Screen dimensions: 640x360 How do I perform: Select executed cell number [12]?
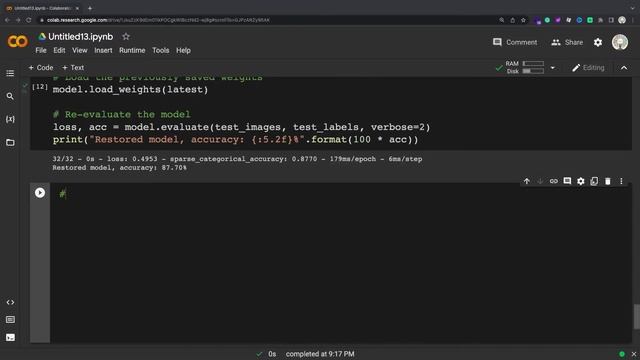click(40, 87)
